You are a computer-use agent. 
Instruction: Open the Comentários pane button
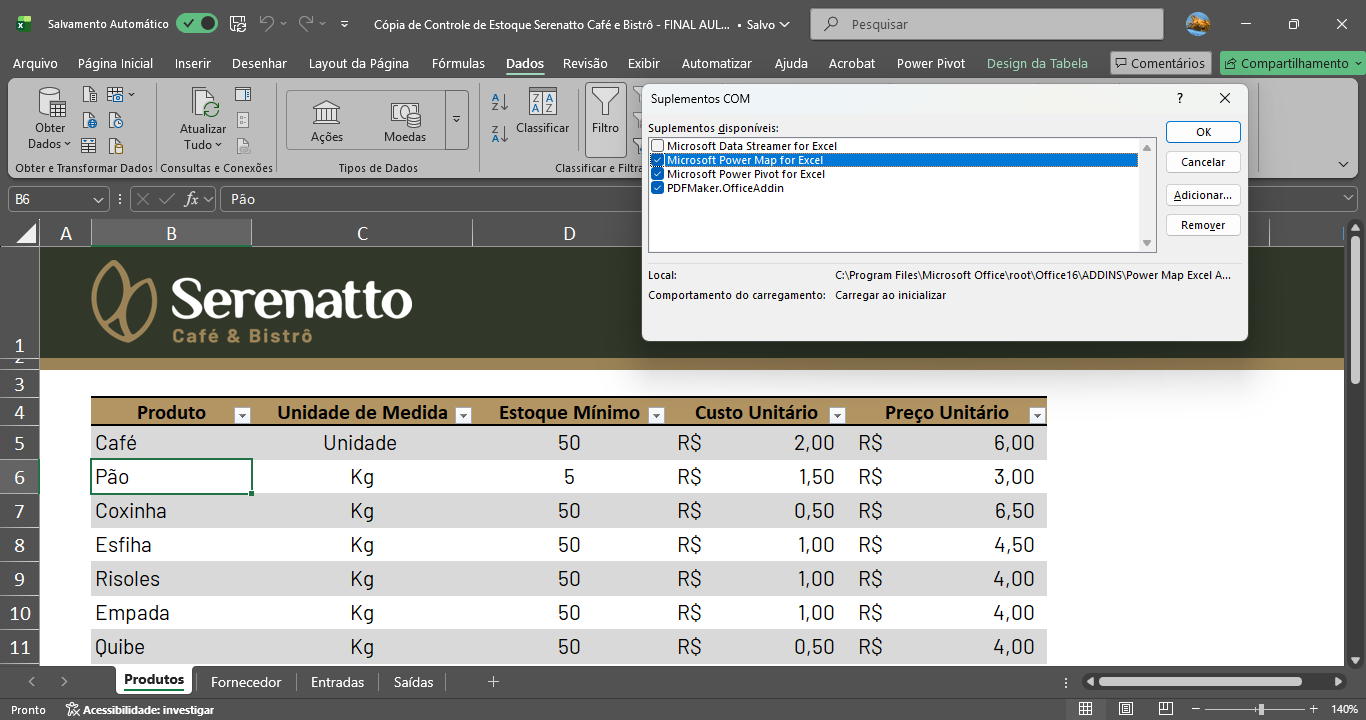coord(1161,63)
